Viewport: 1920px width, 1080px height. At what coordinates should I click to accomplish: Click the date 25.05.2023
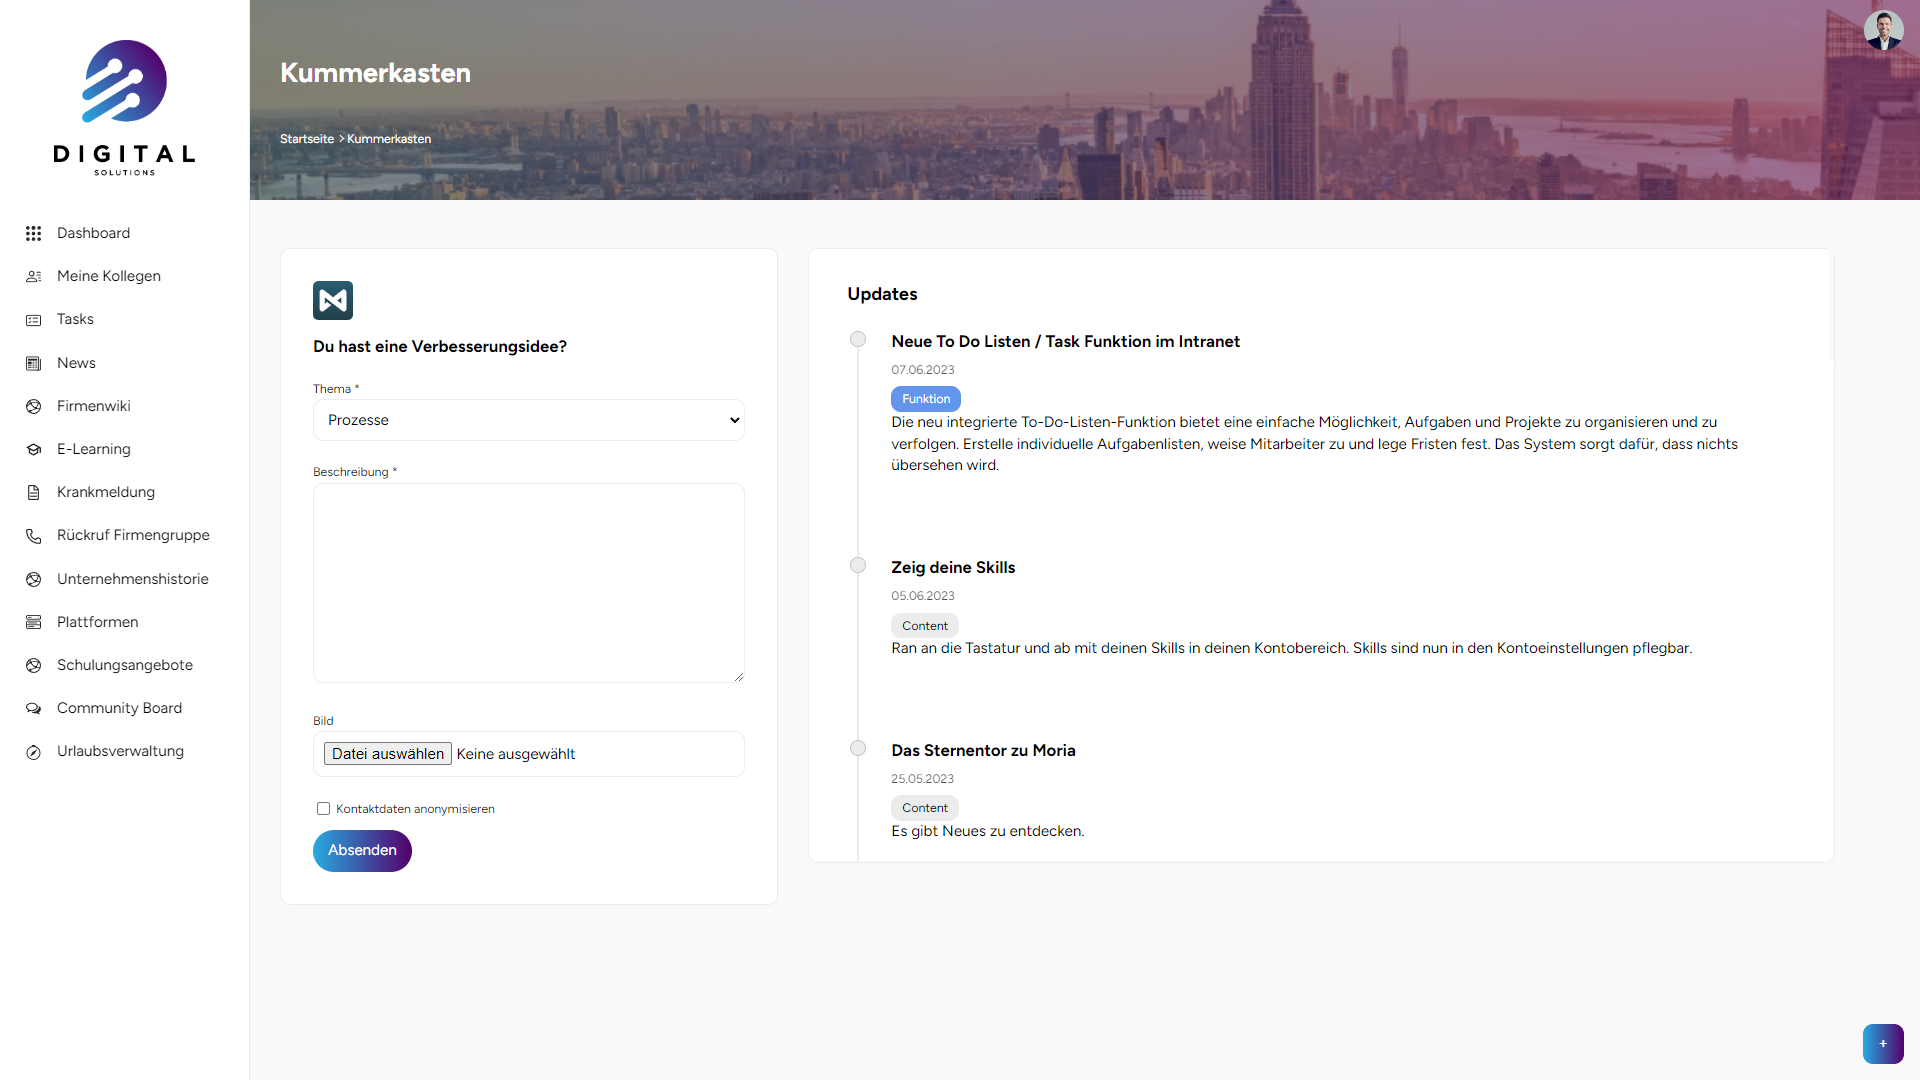click(923, 779)
